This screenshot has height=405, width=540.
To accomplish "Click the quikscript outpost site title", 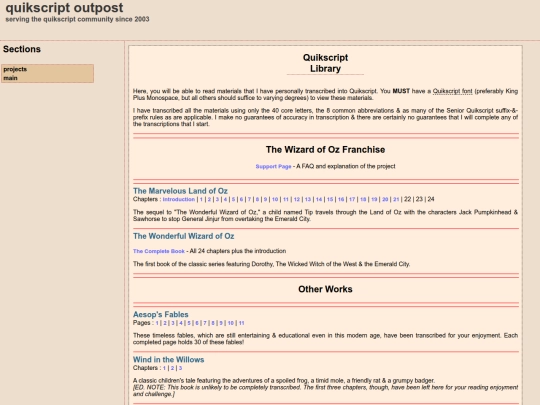I will click(x=64, y=8).
